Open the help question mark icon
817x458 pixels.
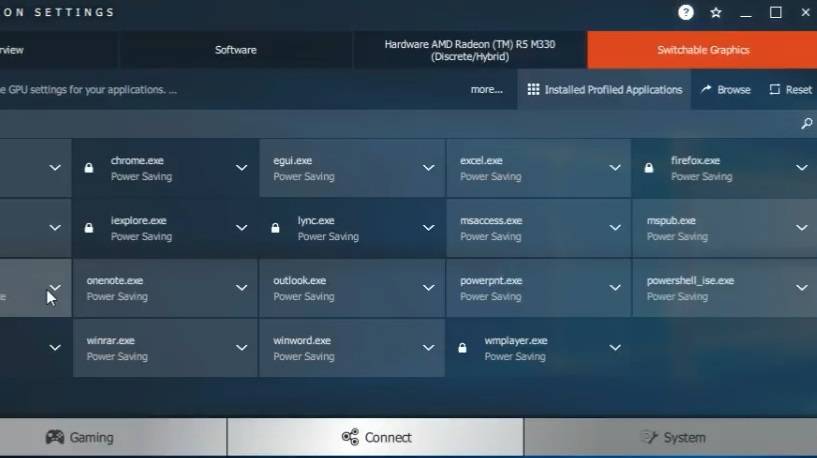tap(686, 12)
